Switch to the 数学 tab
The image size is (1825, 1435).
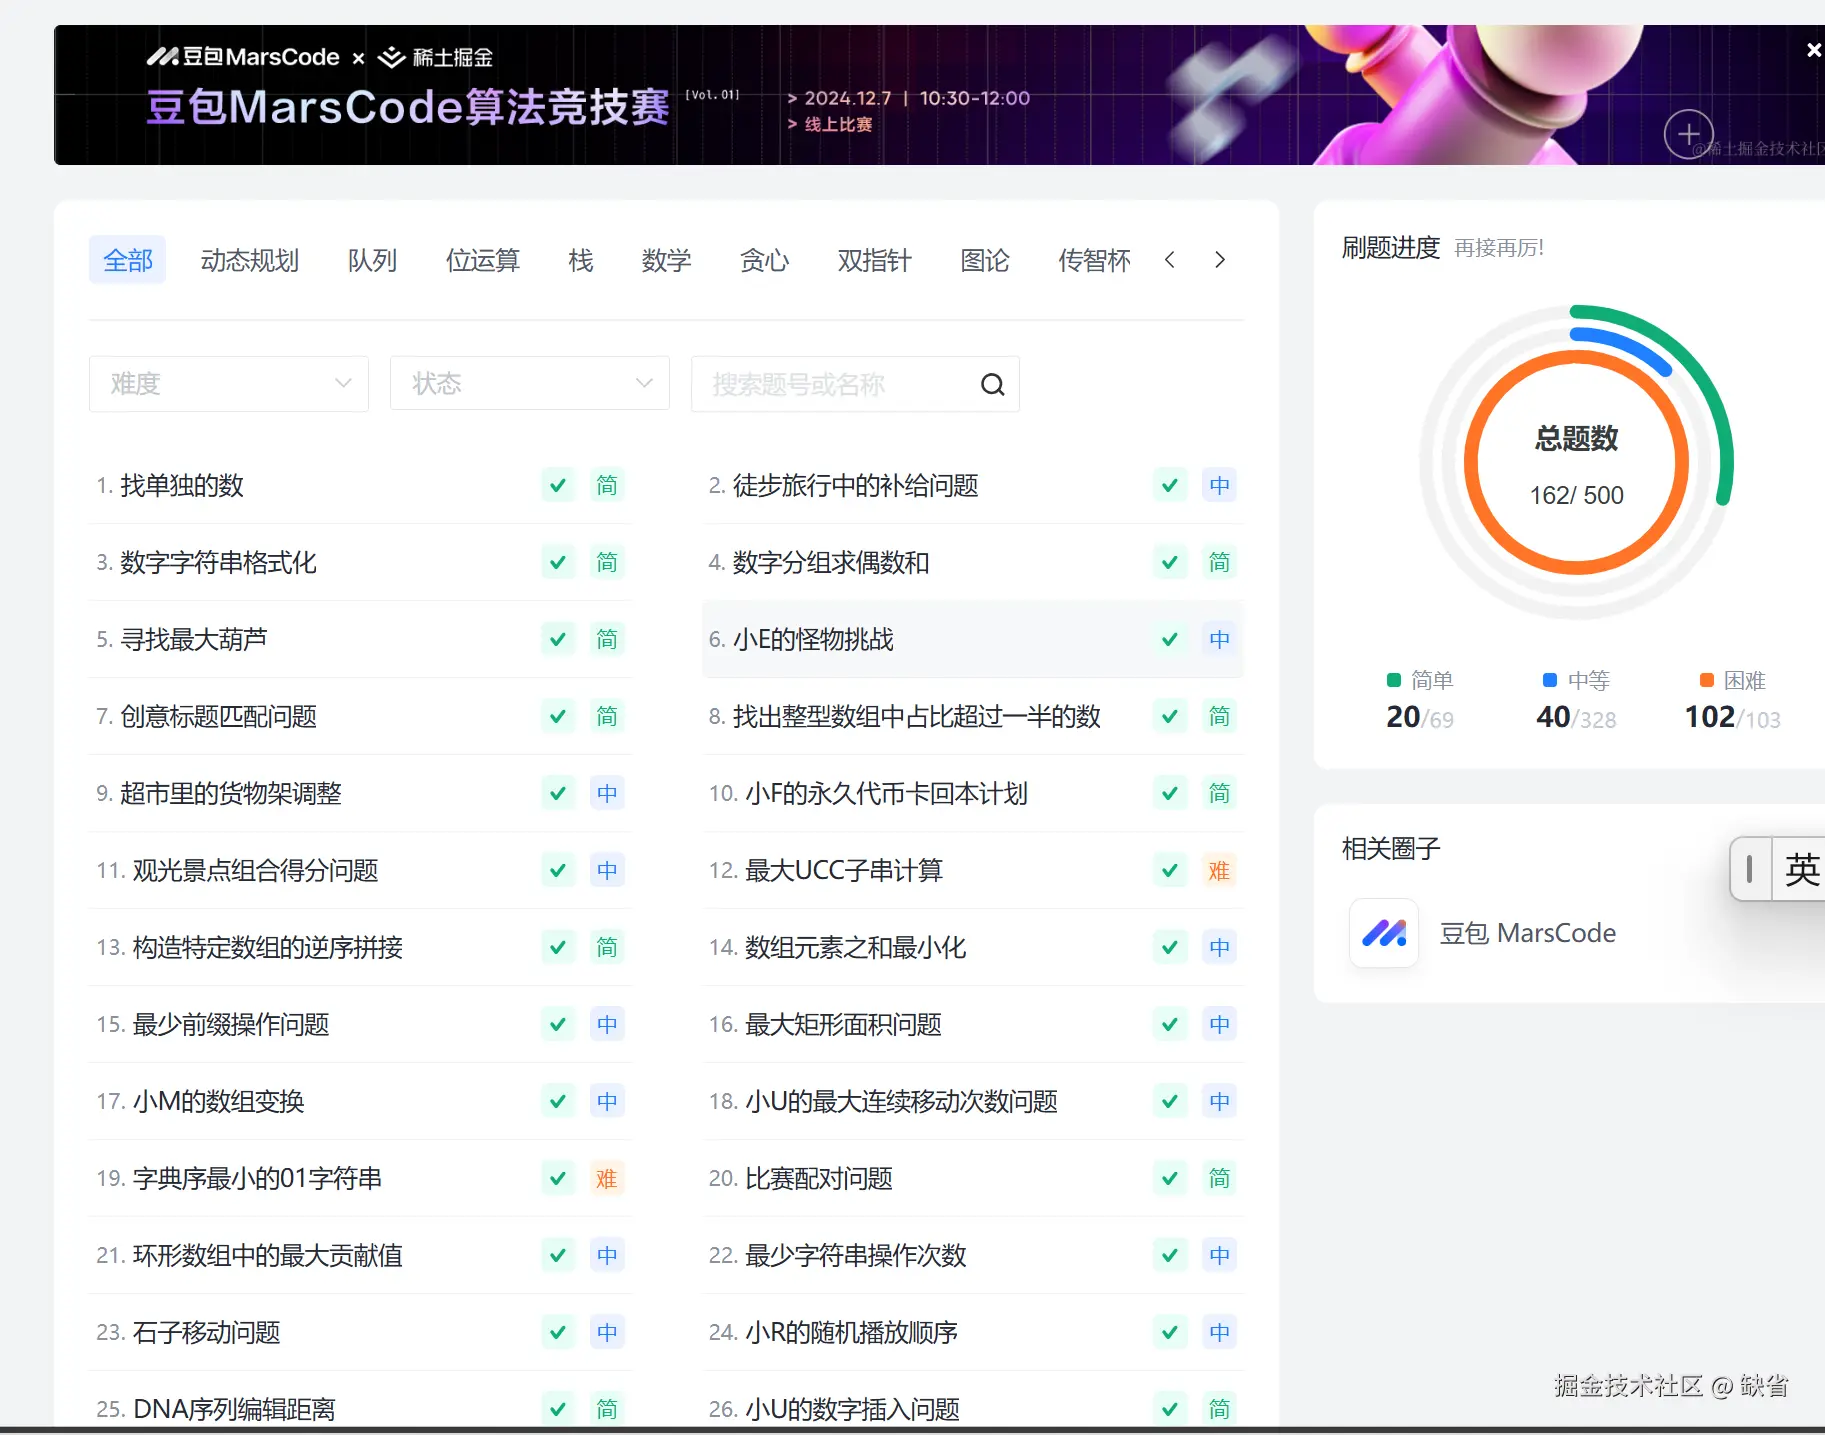[666, 260]
